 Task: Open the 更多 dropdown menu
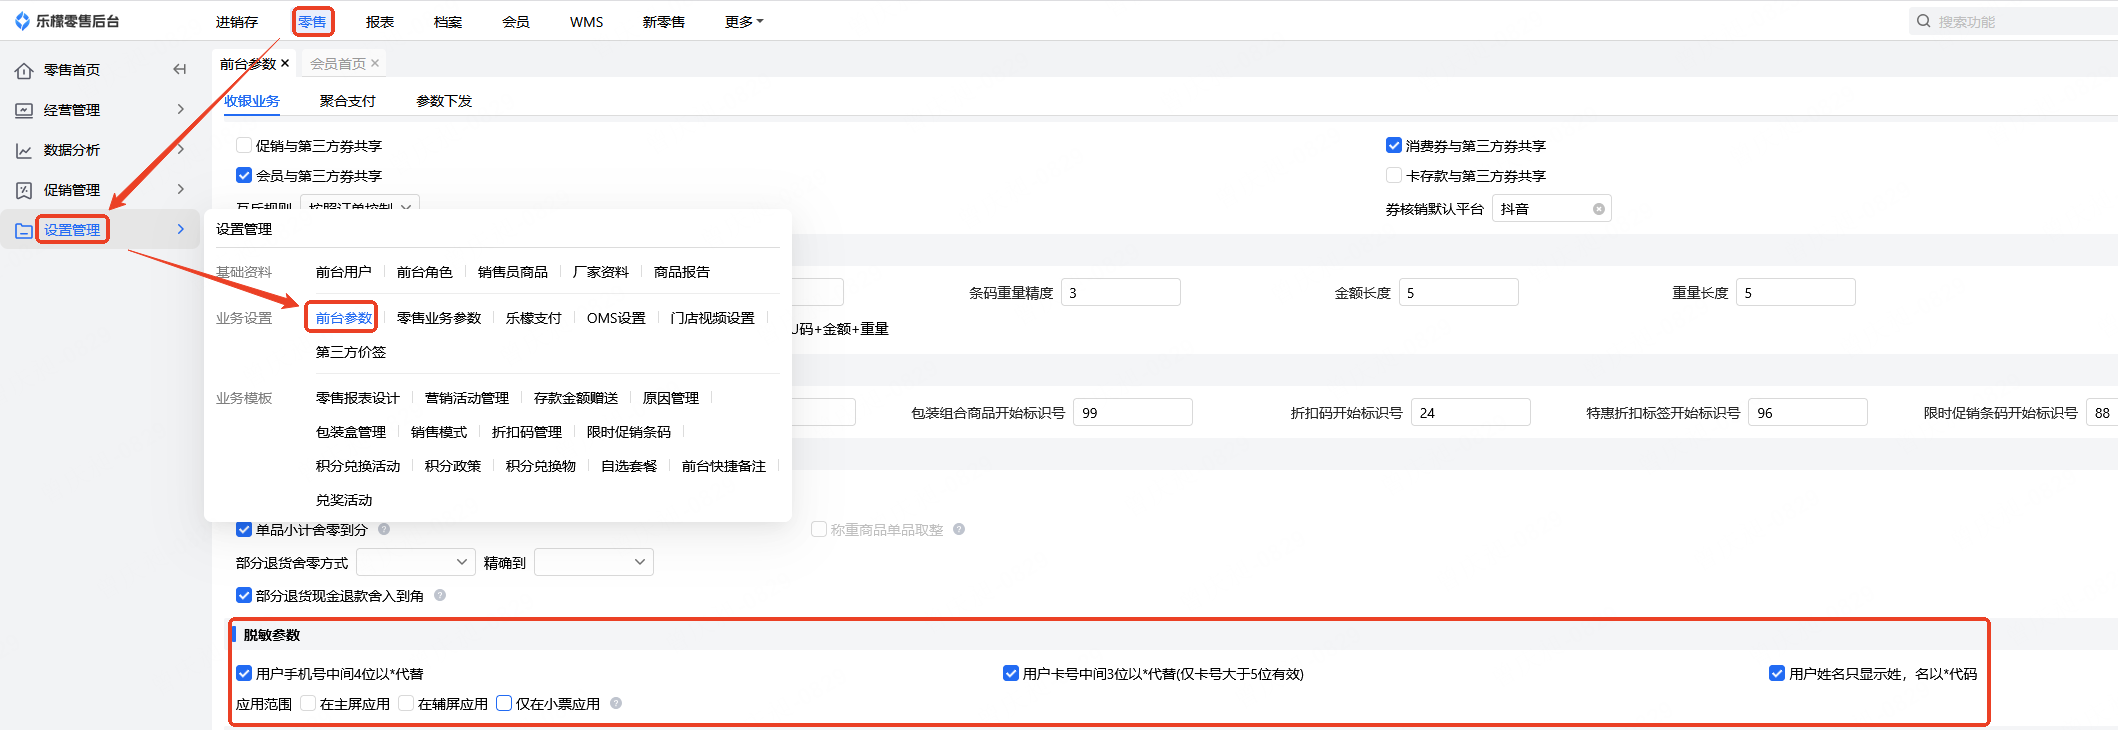click(x=744, y=22)
